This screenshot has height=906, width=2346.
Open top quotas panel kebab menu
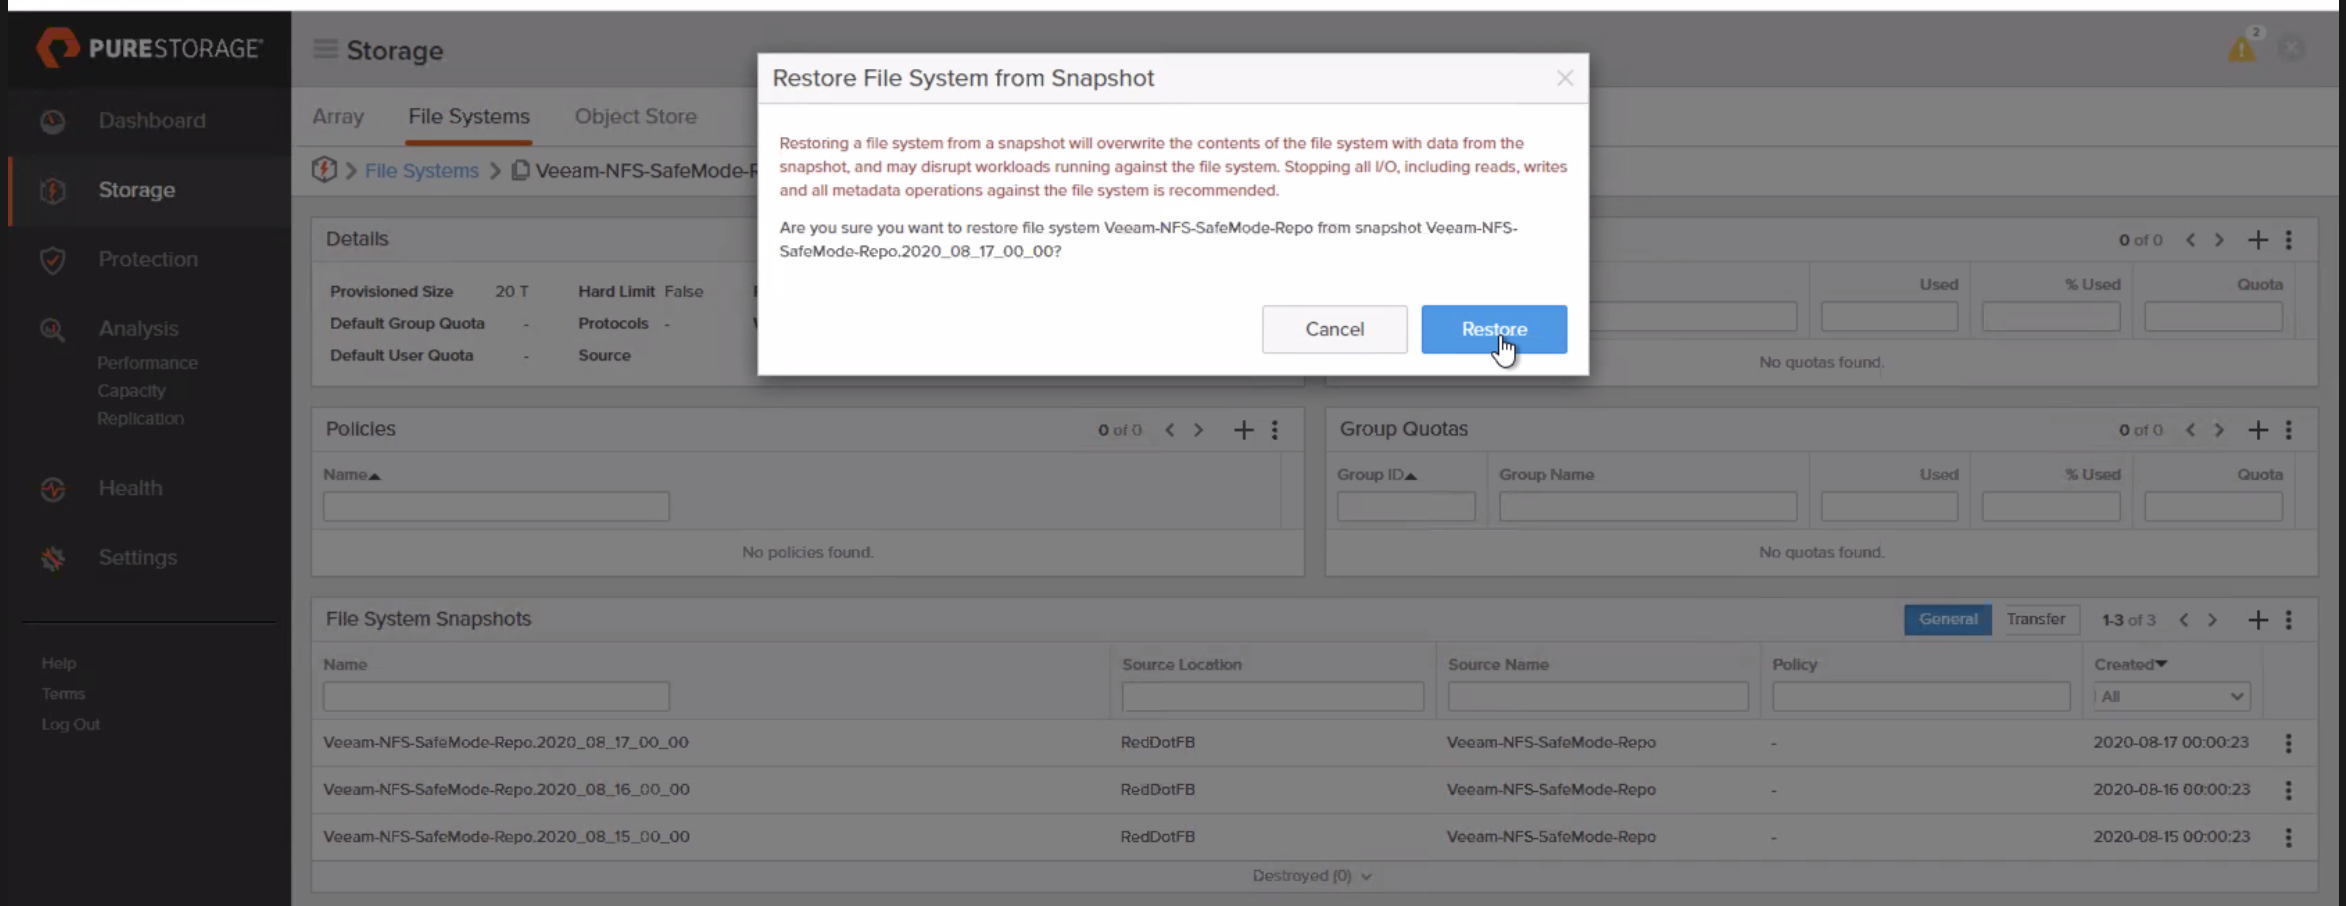tap(2288, 240)
